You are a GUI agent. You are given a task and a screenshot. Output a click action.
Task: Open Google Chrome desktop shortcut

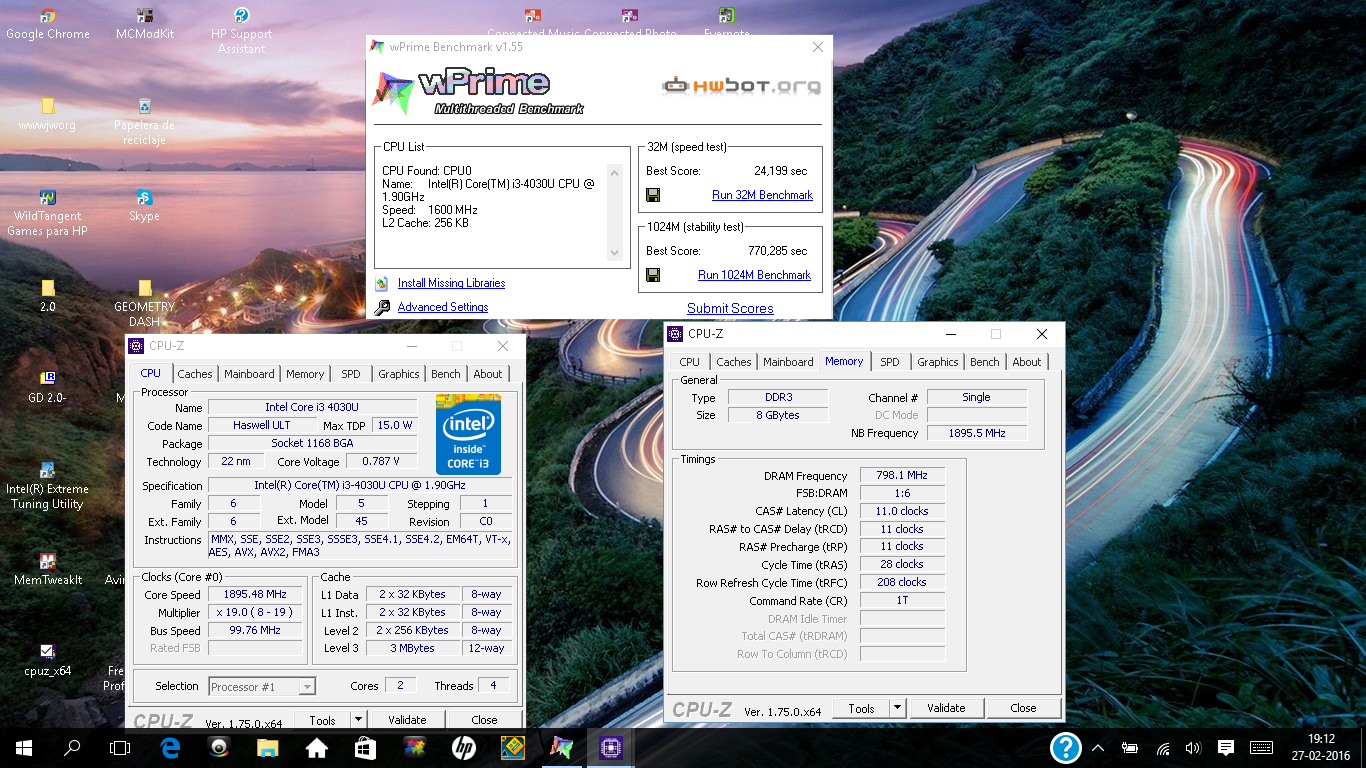pyautogui.click(x=47, y=25)
